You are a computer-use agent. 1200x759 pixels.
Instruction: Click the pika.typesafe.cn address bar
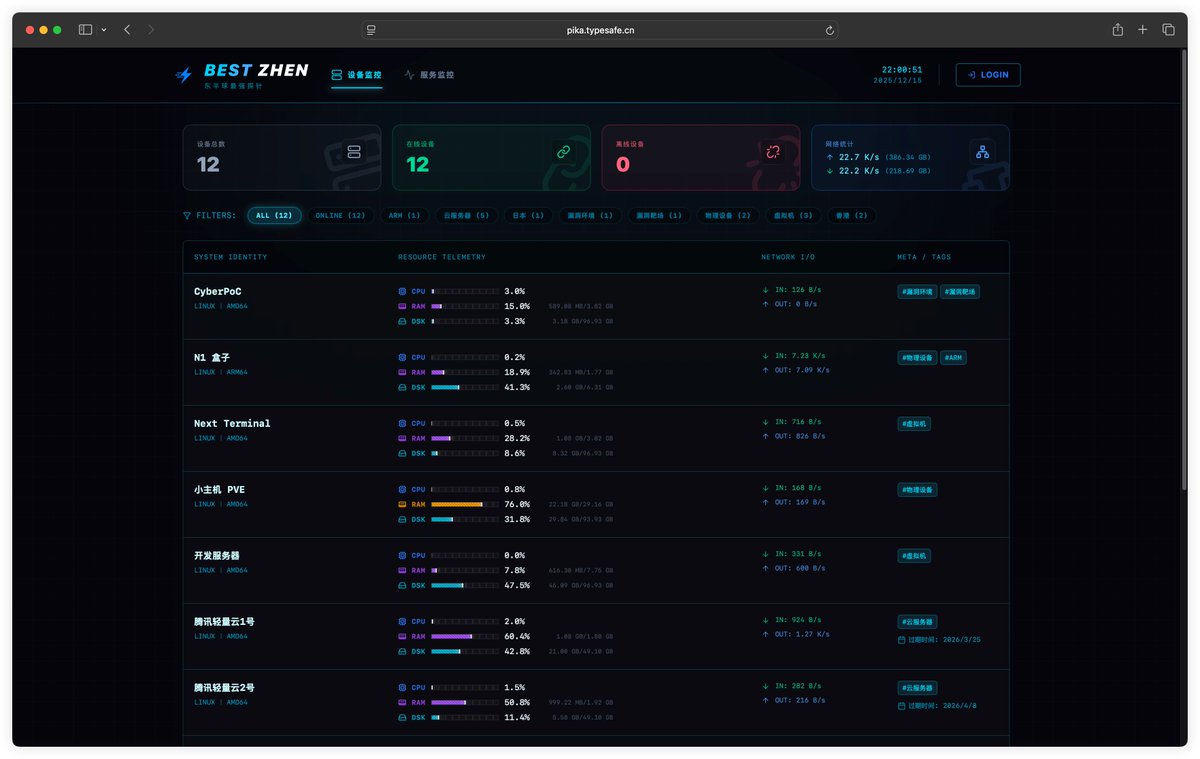click(600, 30)
